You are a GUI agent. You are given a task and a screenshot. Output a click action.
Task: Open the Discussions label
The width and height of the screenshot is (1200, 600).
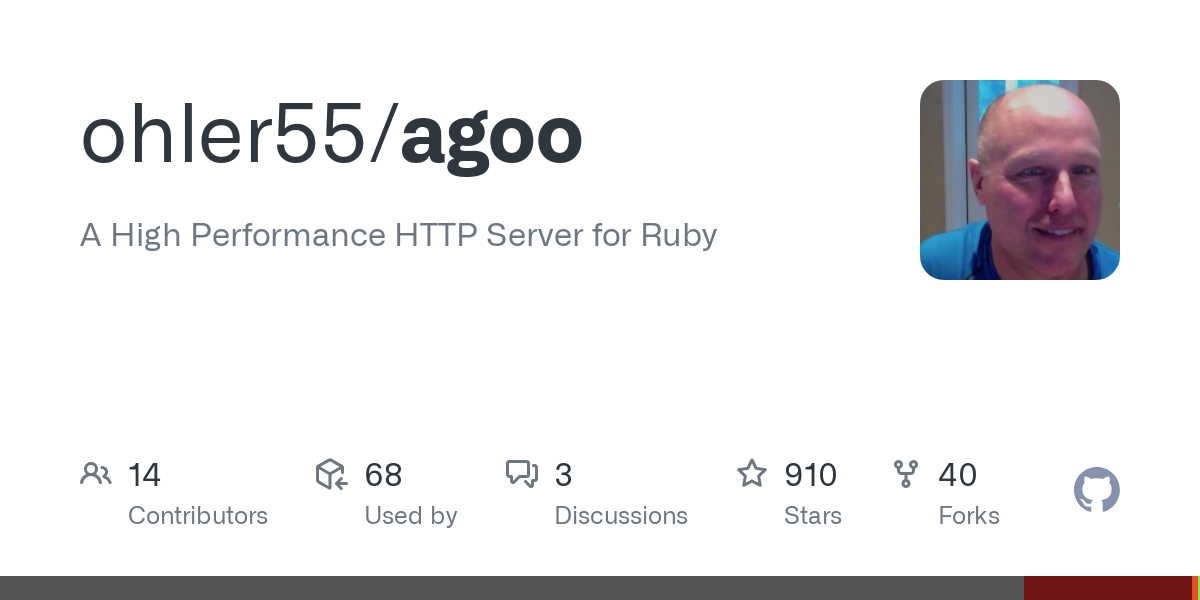click(621, 516)
